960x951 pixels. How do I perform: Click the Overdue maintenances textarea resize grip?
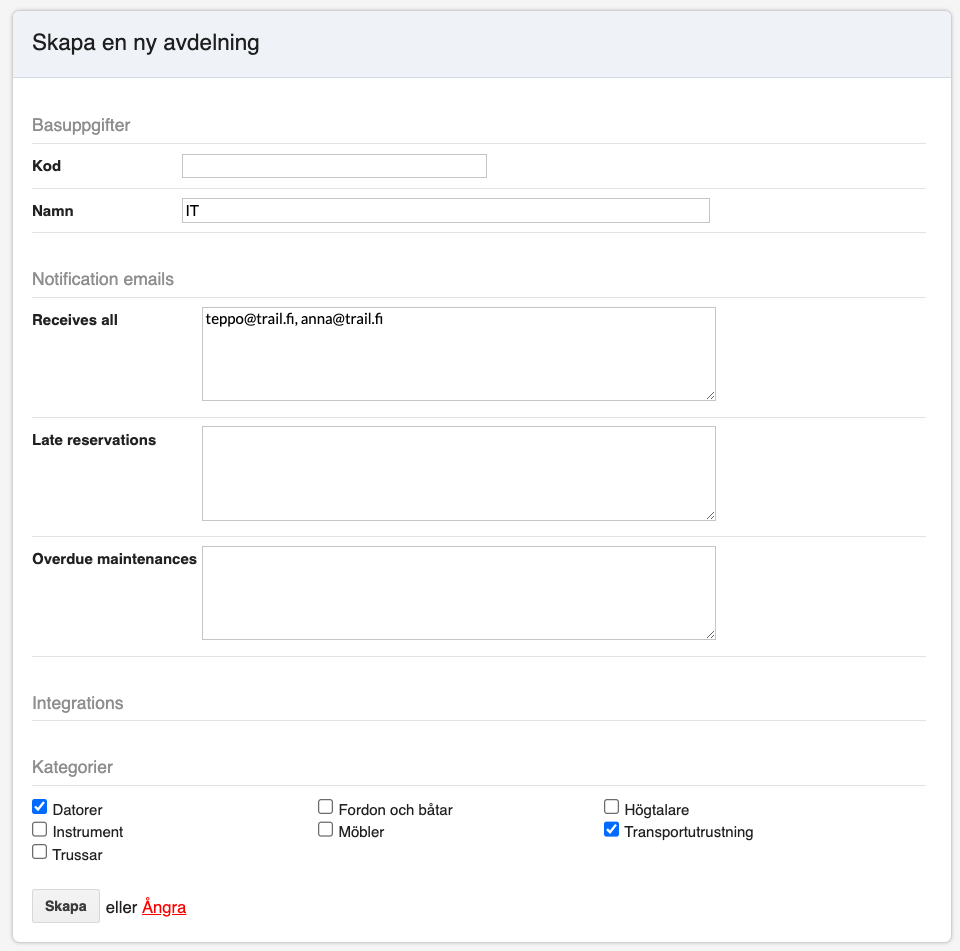point(710,634)
